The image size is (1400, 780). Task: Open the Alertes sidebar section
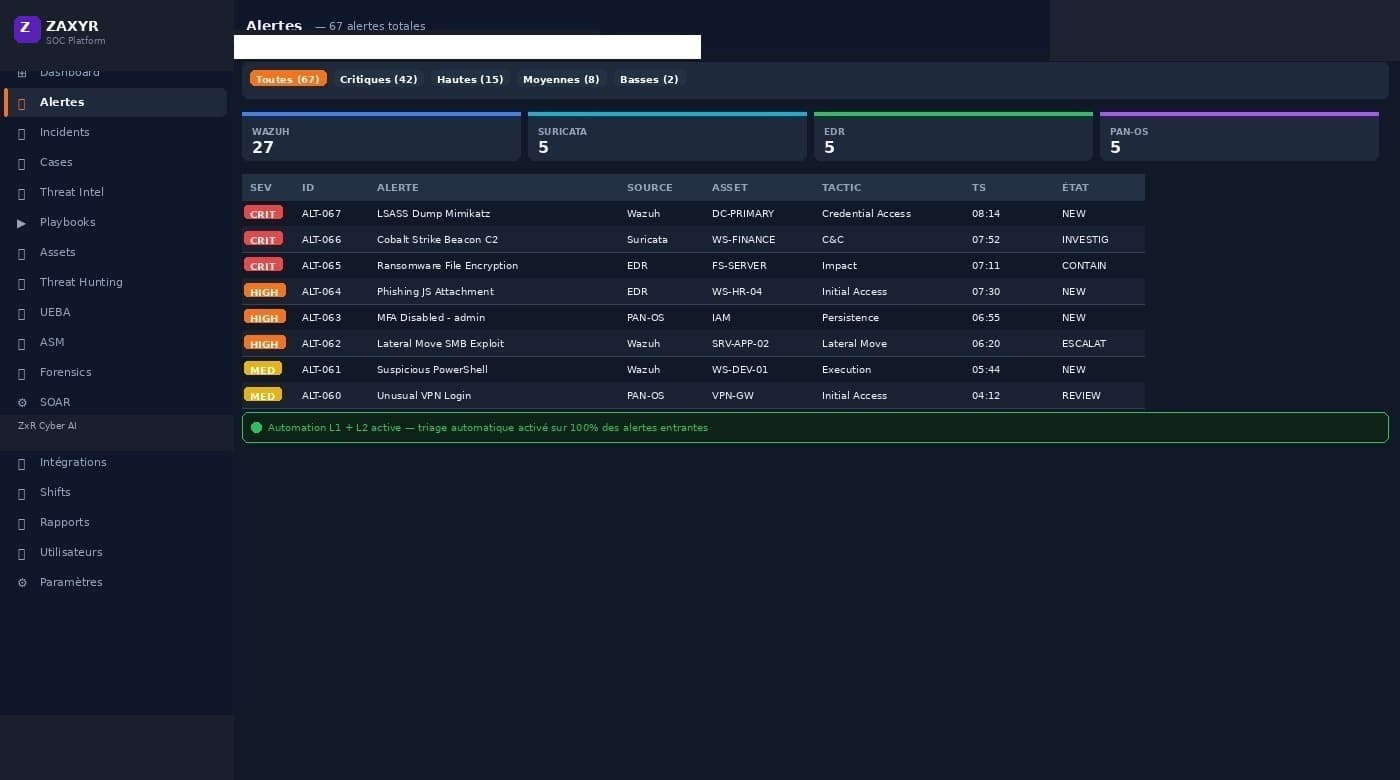pyautogui.click(x=116, y=102)
